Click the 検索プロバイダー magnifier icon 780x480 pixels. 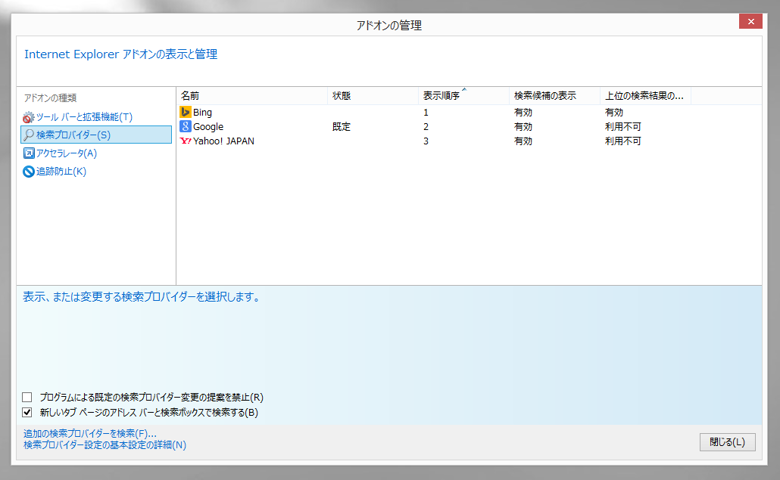[29, 135]
